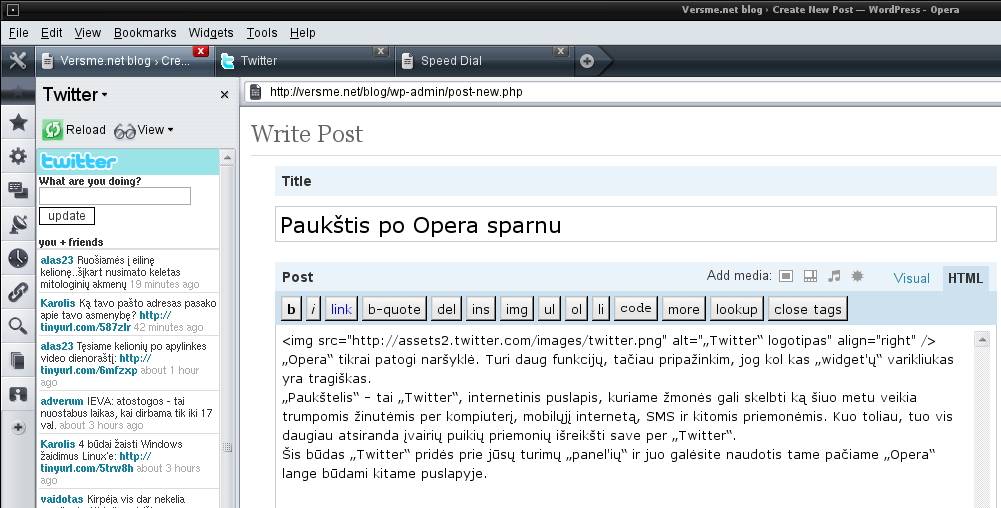Click the Add audio music-note icon
1001x508 pixels.
tap(834, 276)
